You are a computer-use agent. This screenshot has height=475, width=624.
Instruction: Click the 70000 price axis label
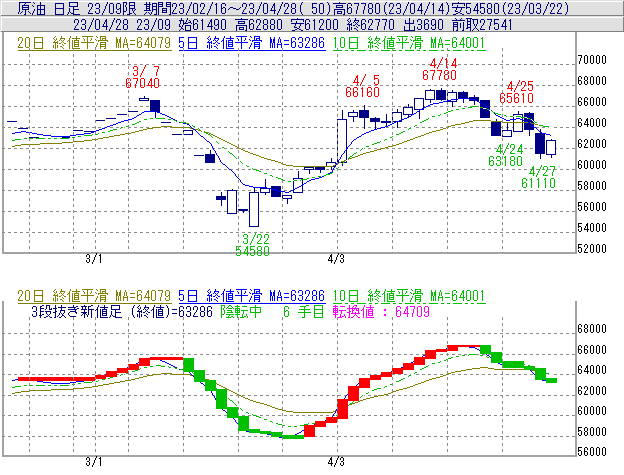click(592, 60)
